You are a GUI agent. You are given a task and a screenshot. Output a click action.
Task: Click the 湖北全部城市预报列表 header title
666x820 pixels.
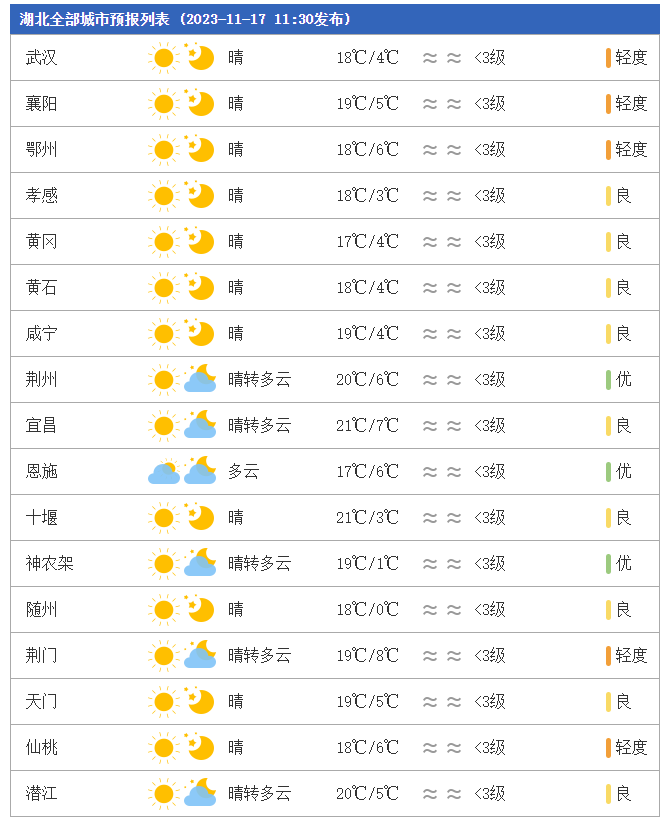pos(94,19)
